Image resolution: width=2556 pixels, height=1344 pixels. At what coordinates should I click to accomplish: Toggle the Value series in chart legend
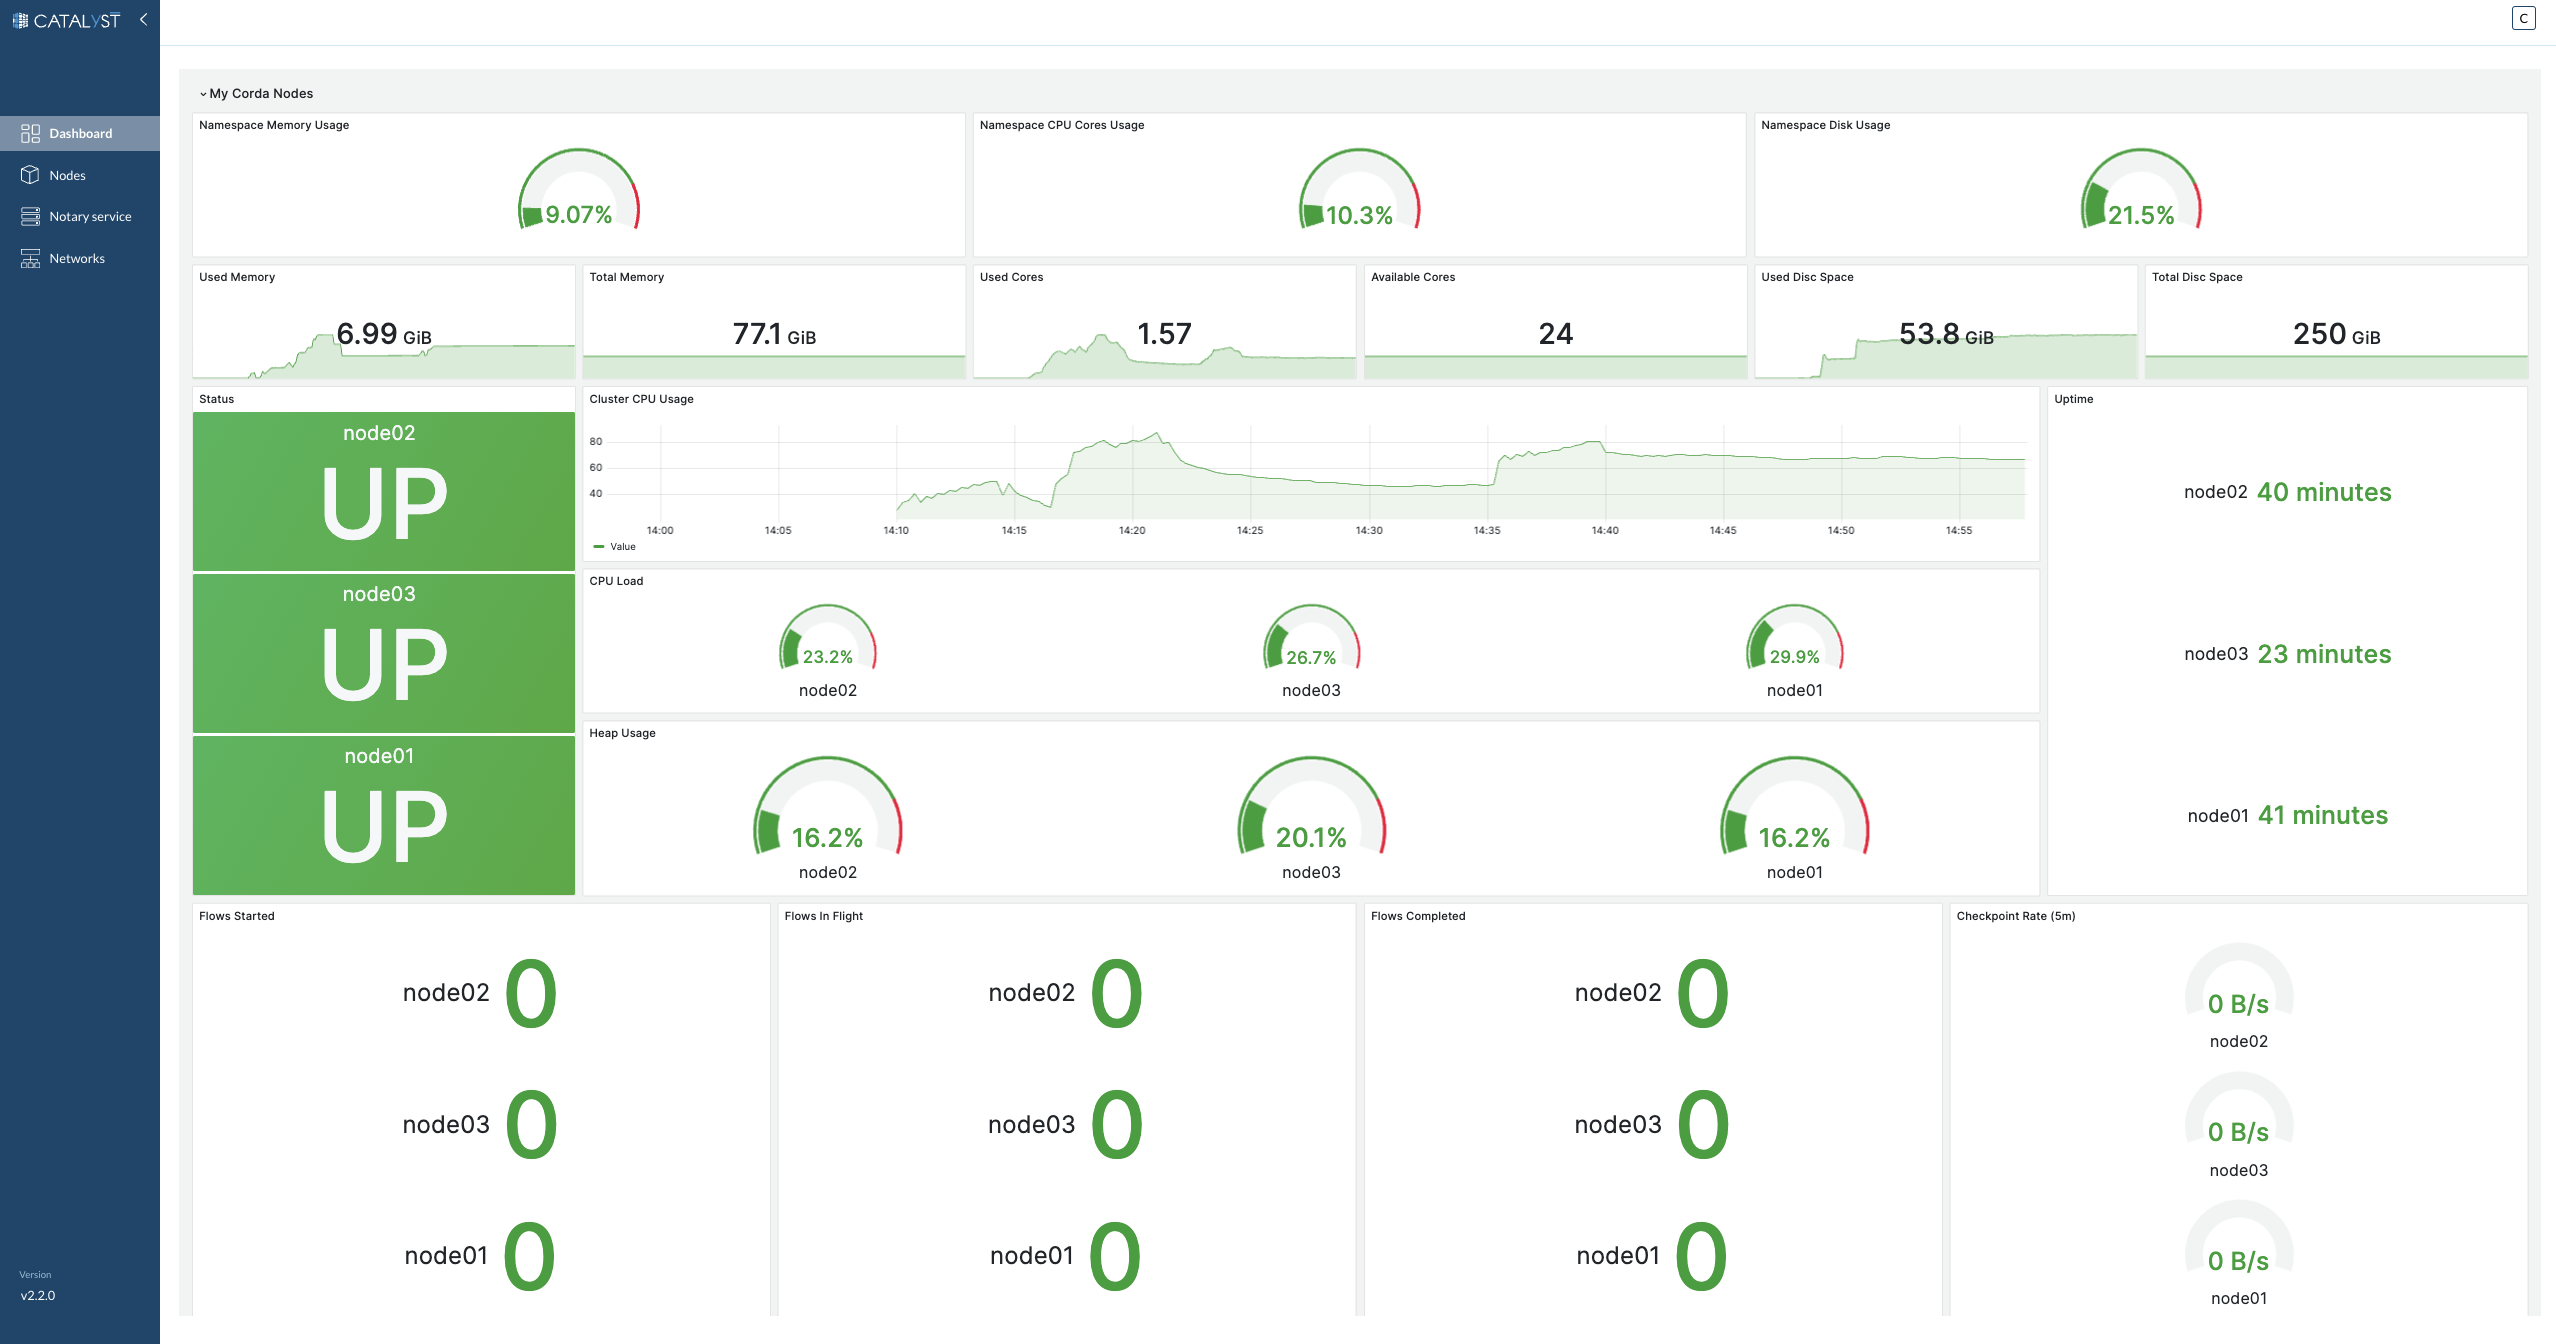point(622,547)
